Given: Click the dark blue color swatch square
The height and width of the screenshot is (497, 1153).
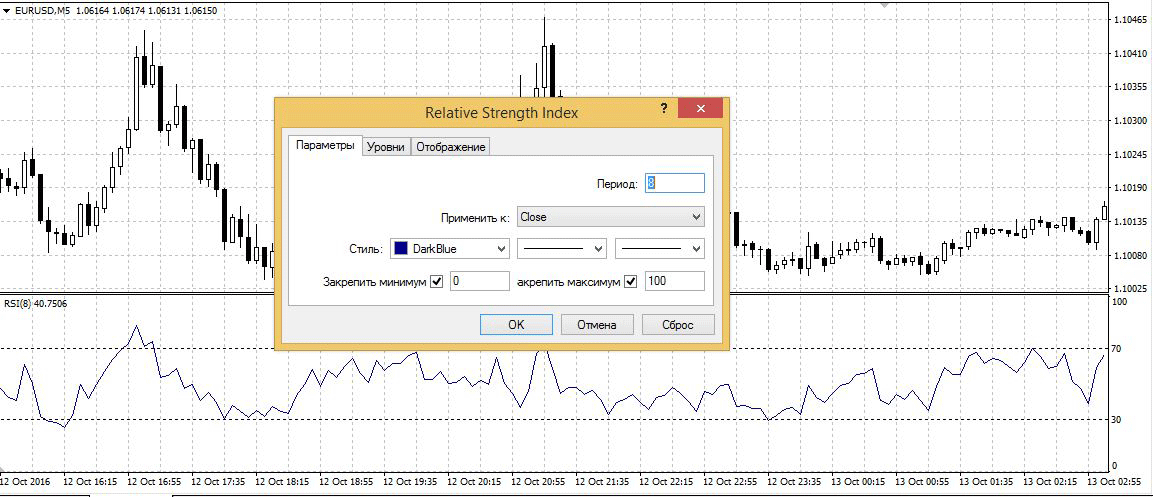Looking at the screenshot, I should 400,248.
